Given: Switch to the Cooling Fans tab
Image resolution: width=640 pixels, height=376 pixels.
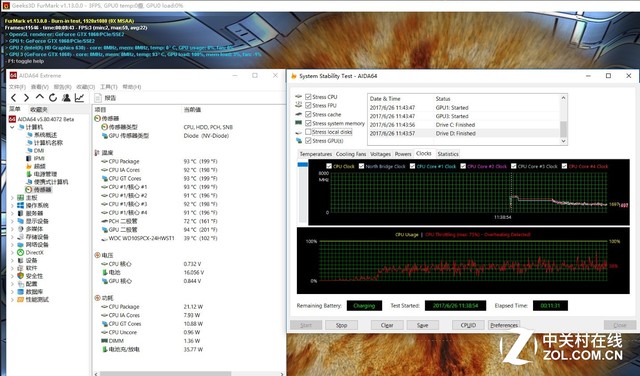Looking at the screenshot, I should click(351, 154).
